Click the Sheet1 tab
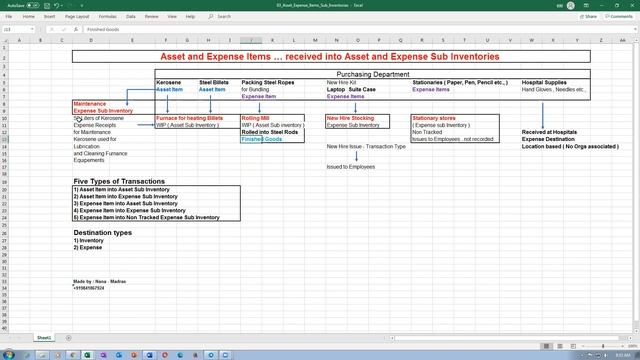The image size is (640, 360). point(44,338)
